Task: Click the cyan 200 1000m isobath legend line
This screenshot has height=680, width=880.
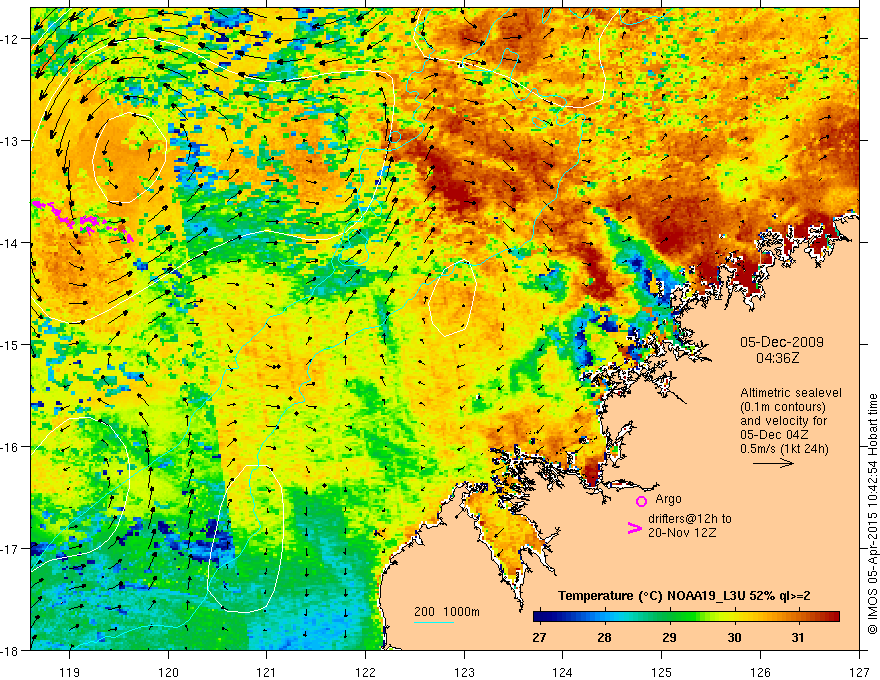Action: pyautogui.click(x=434, y=622)
